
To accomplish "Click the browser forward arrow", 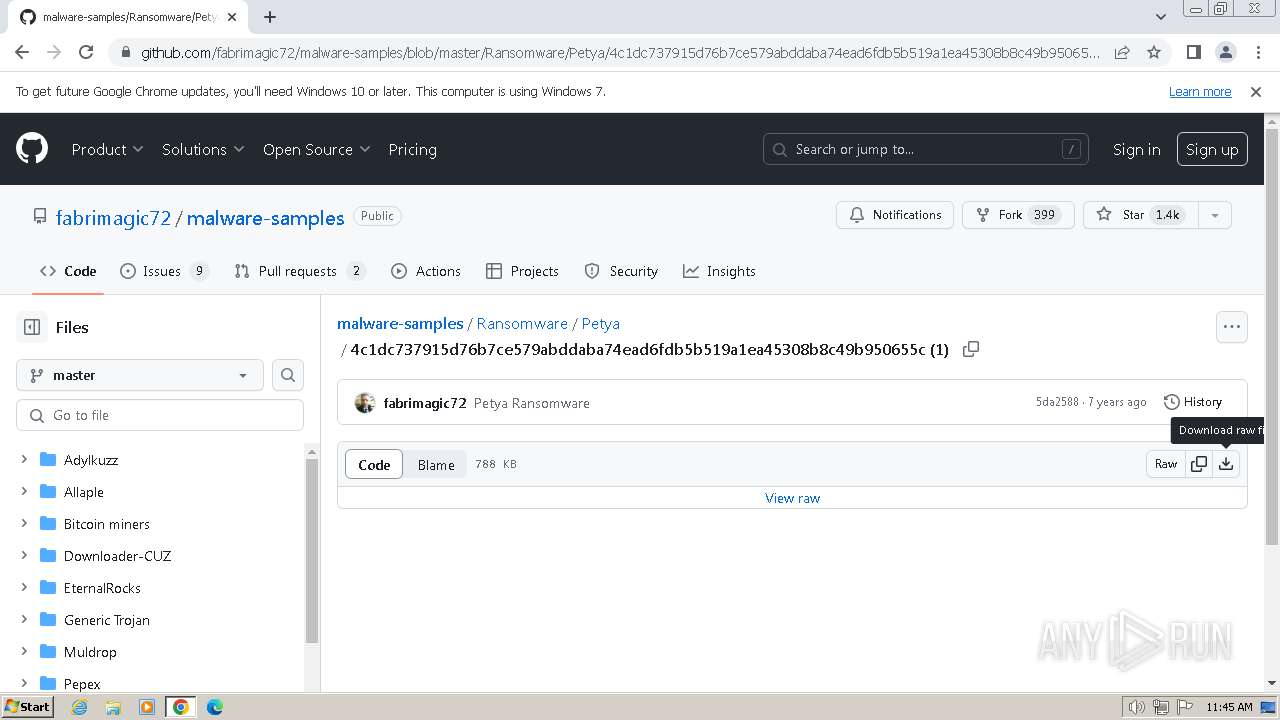I will pyautogui.click(x=54, y=52).
